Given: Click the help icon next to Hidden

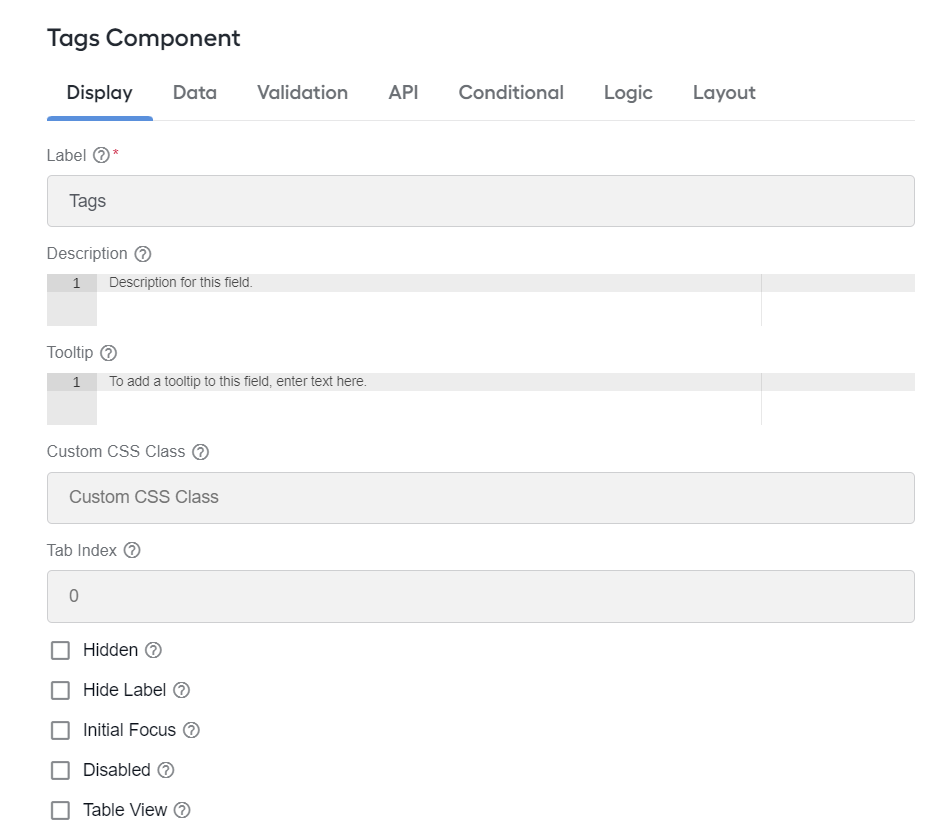Looking at the screenshot, I should (x=153, y=650).
